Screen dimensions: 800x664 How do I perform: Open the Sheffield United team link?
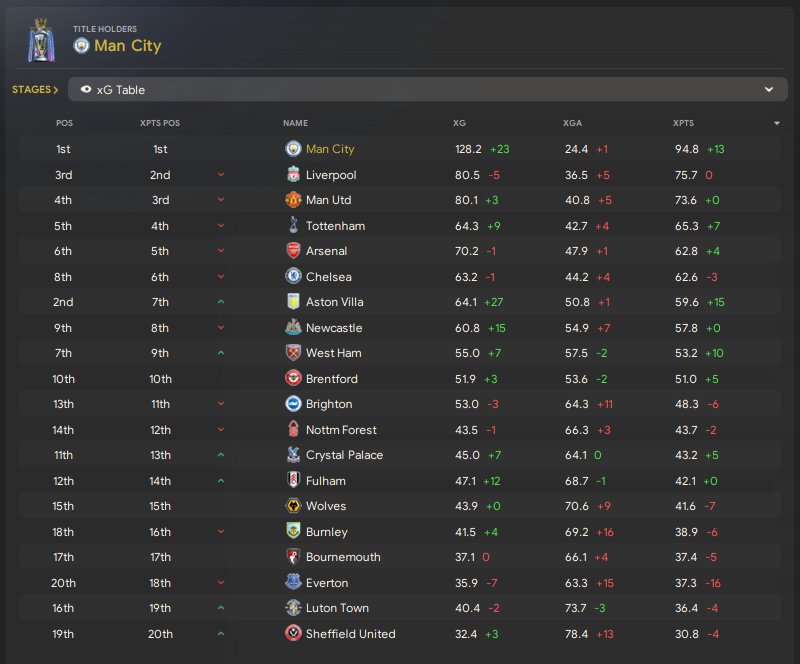[350, 634]
